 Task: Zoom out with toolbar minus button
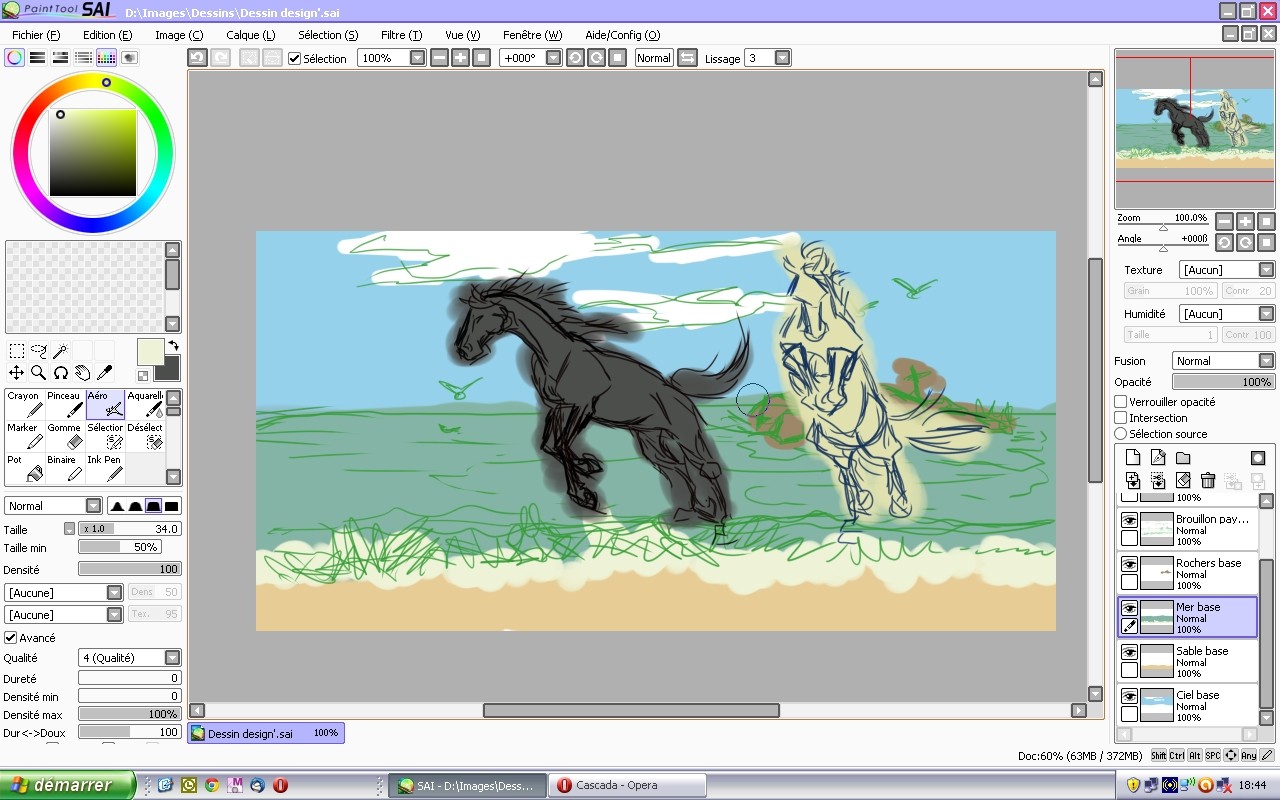pos(439,58)
